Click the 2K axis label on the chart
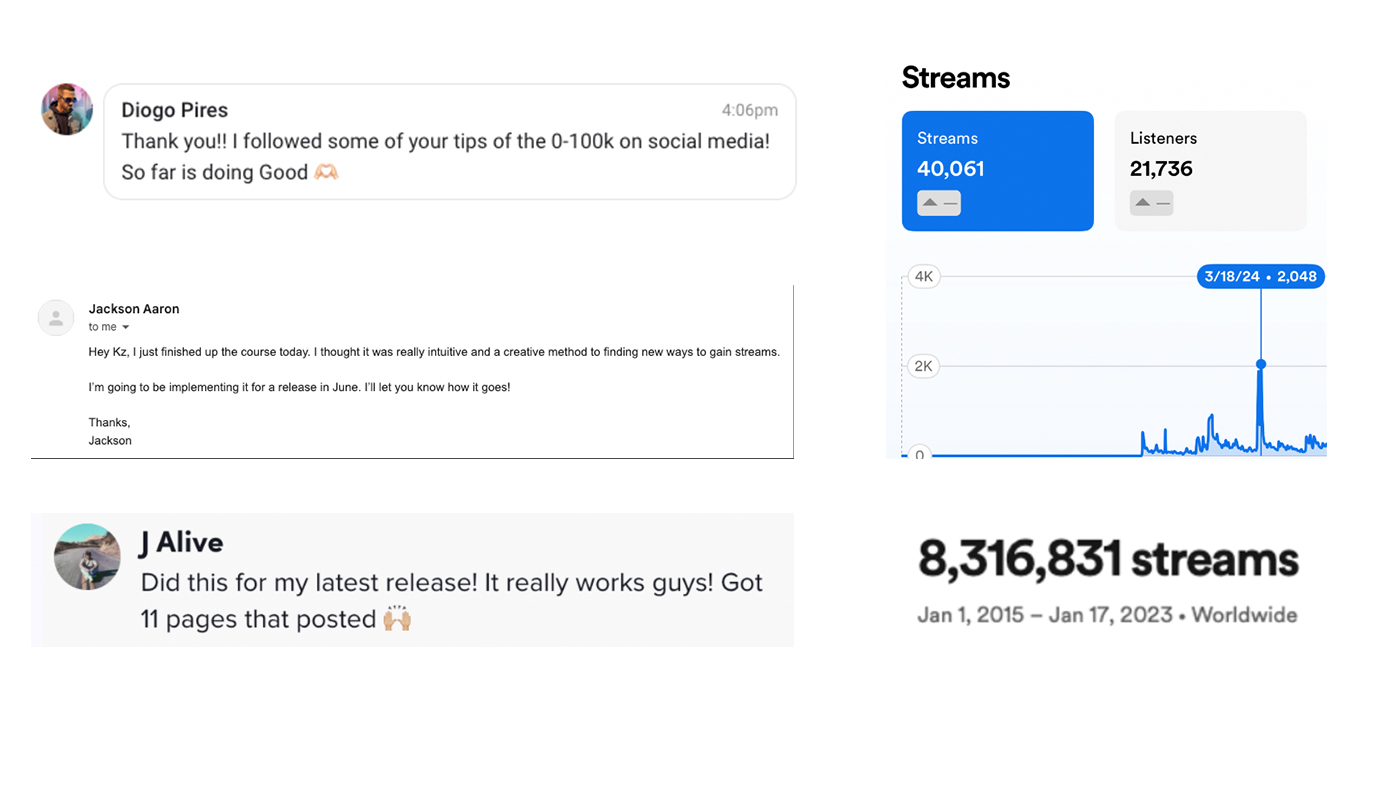Image resolution: width=1400 pixels, height=790 pixels. 924,366
